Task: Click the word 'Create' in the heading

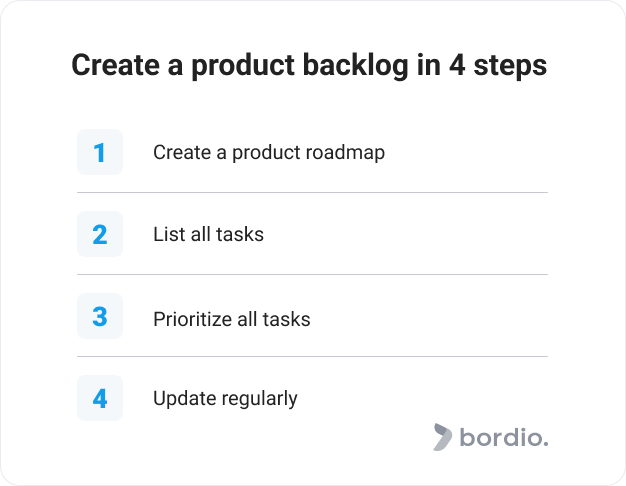Action: point(116,65)
